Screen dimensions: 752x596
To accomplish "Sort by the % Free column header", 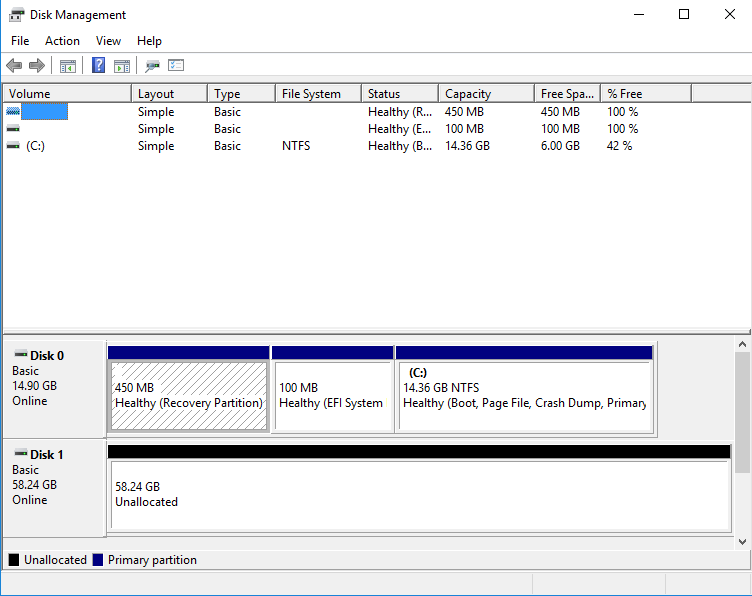I will (646, 93).
